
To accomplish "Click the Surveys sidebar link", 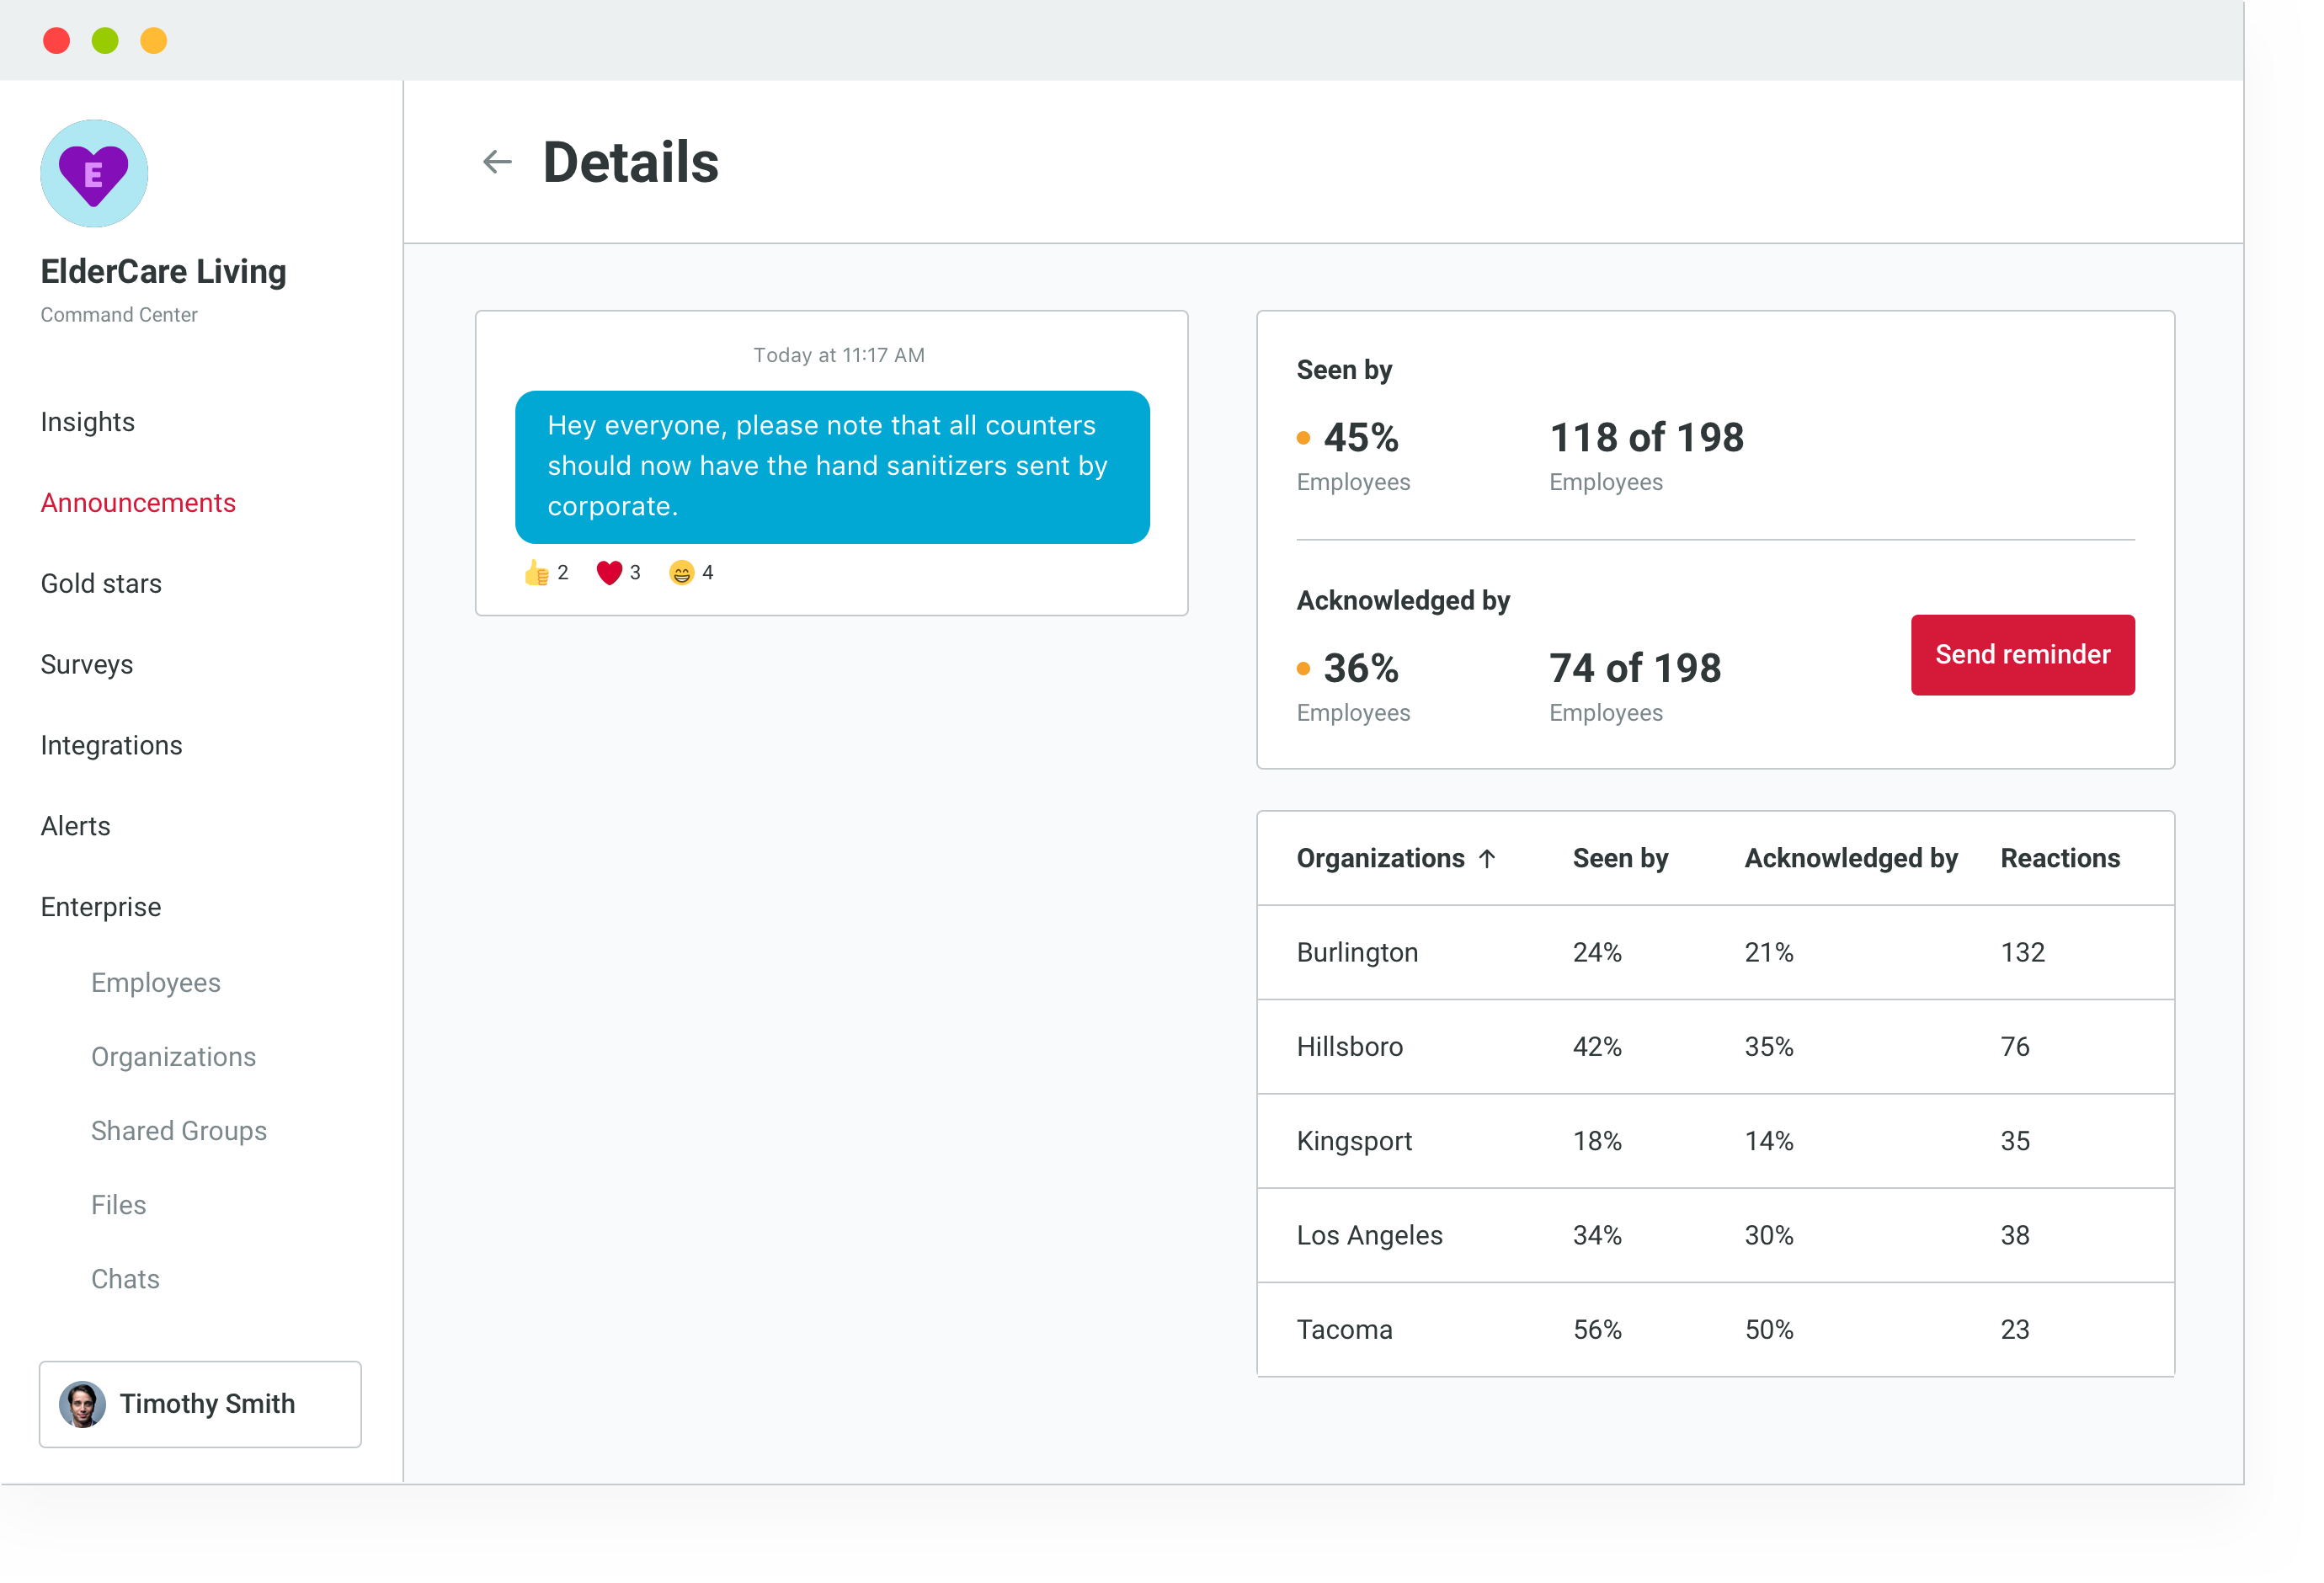I will pos(86,665).
